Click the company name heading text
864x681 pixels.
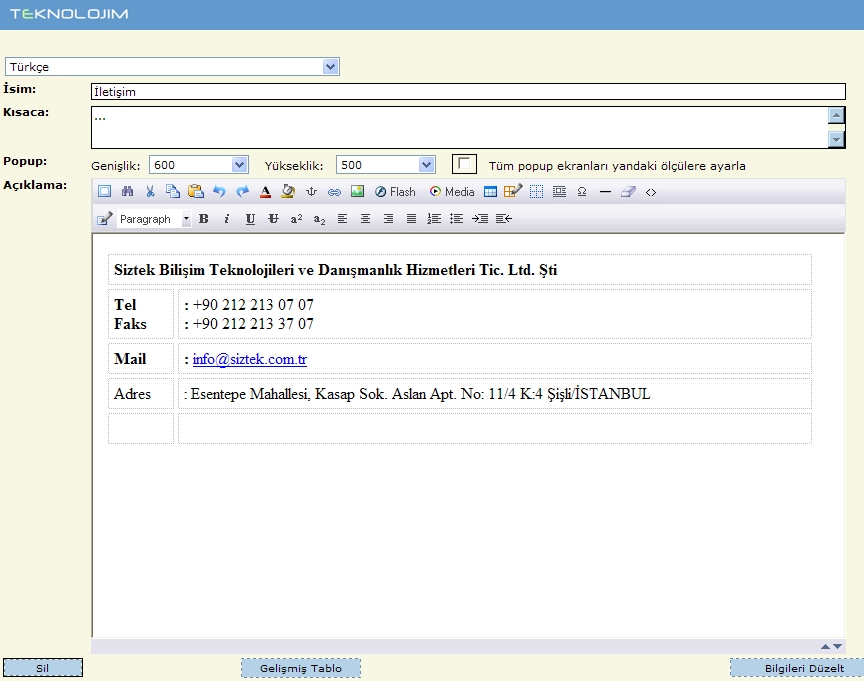336,270
